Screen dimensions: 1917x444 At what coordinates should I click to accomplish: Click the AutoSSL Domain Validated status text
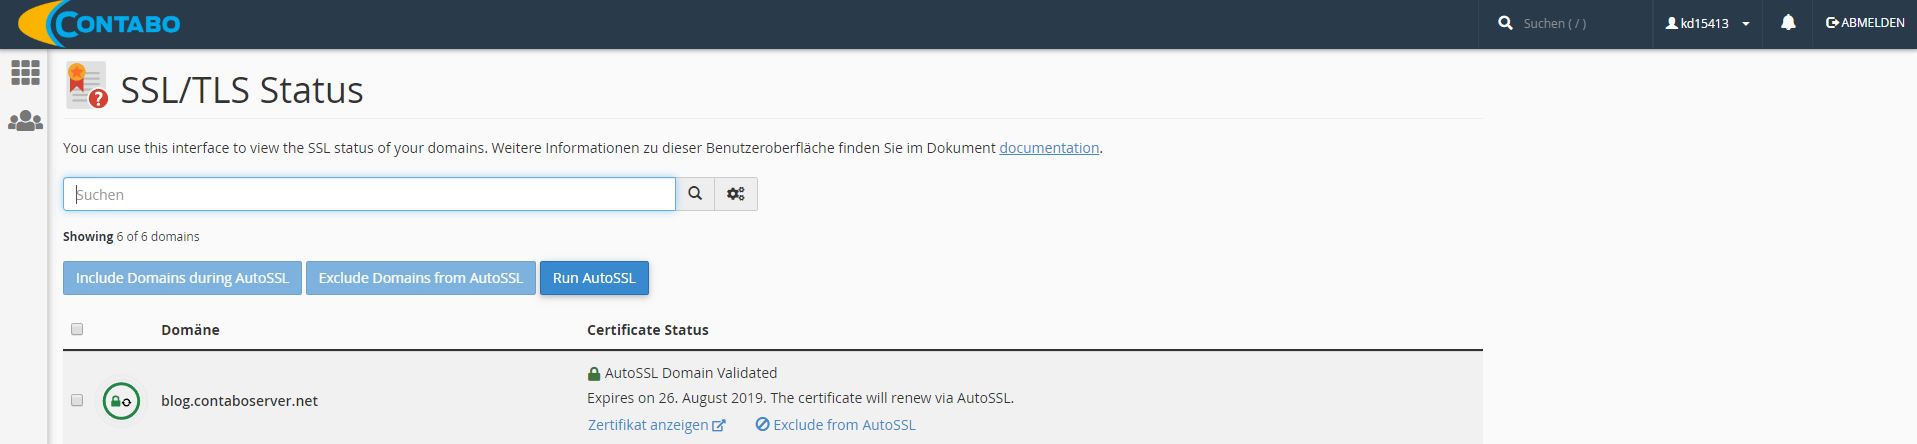(x=691, y=373)
